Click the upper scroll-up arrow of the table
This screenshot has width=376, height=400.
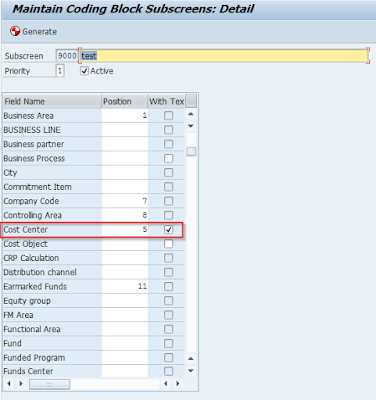191,114
